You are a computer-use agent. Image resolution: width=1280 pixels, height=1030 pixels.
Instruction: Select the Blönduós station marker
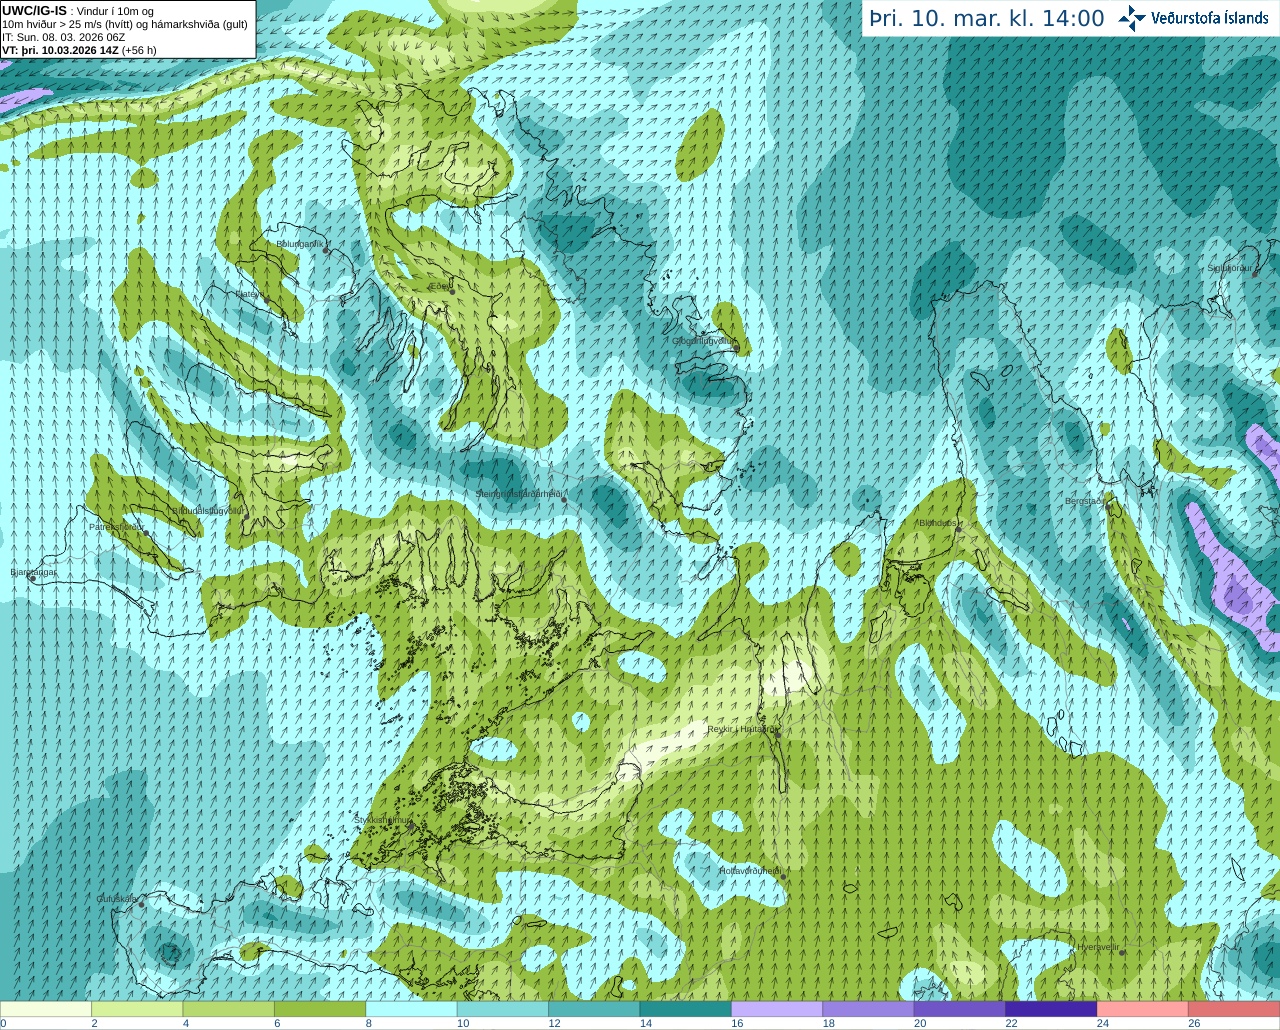tap(959, 531)
